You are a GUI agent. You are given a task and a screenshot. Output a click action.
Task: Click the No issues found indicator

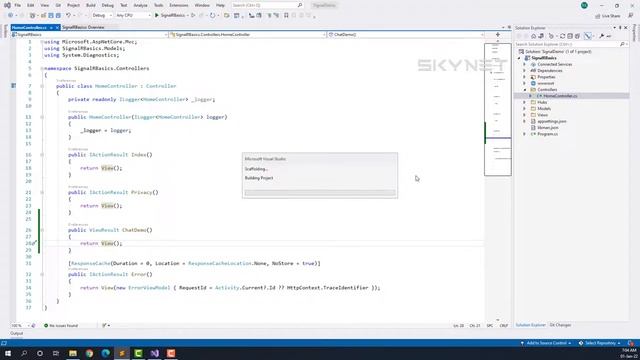61,326
